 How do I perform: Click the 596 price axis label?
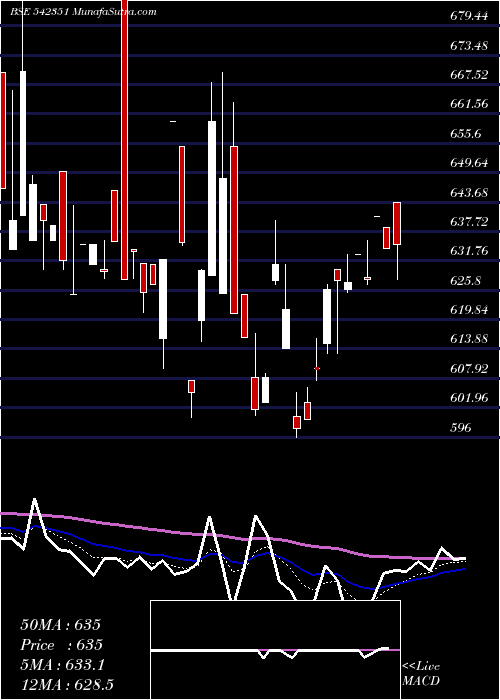click(461, 428)
